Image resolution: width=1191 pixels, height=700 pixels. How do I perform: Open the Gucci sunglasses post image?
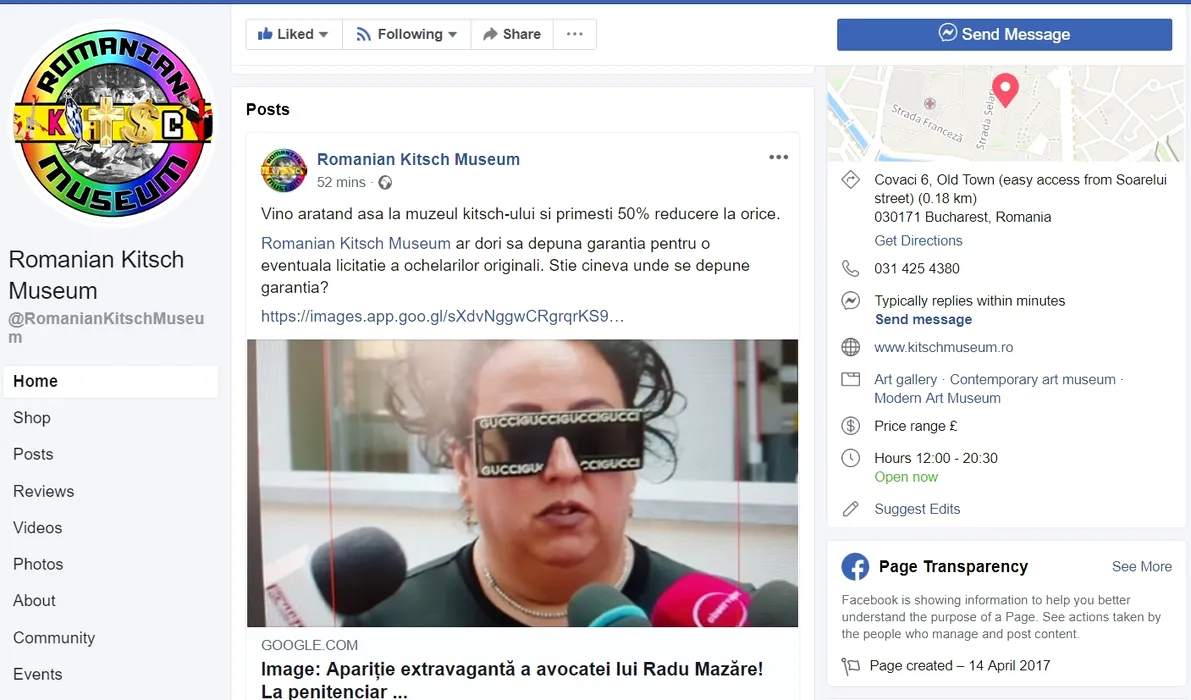tap(522, 483)
